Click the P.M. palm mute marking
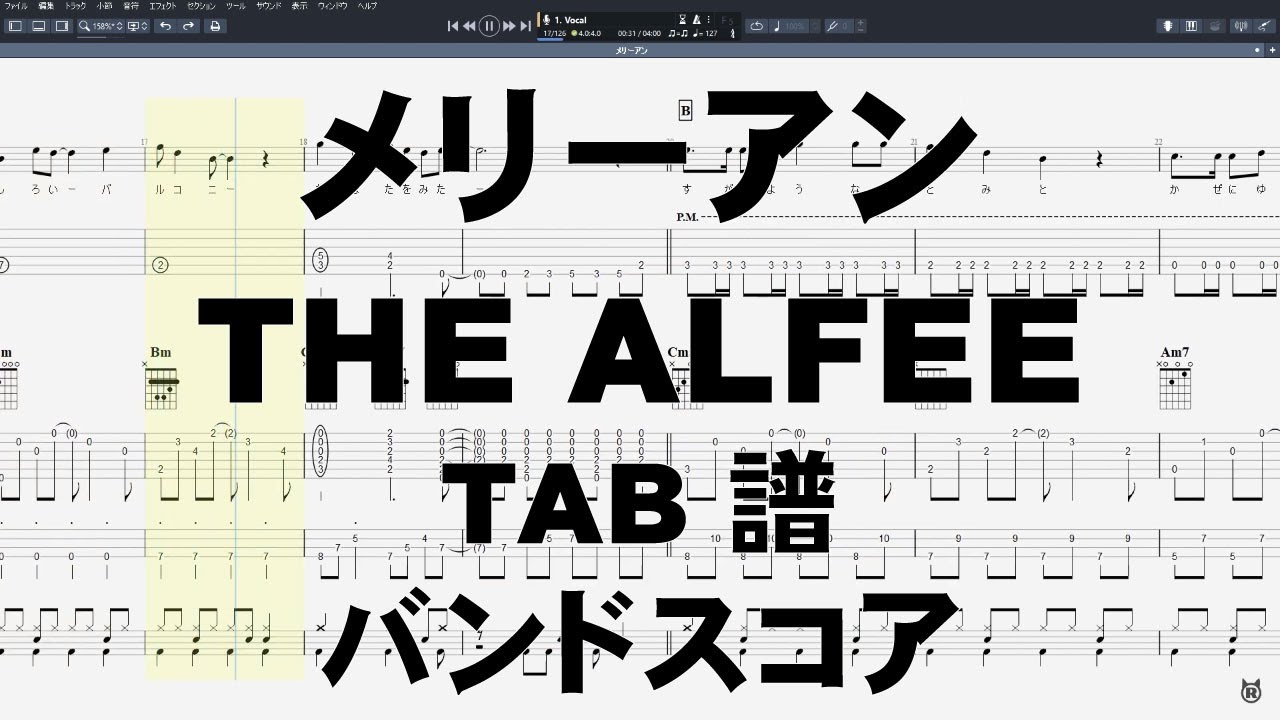 [687, 216]
